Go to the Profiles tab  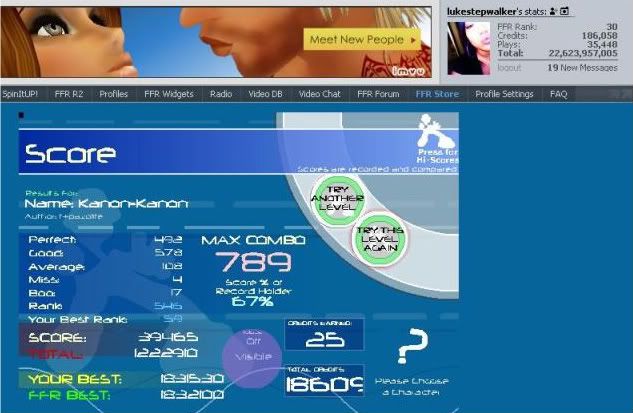point(113,94)
